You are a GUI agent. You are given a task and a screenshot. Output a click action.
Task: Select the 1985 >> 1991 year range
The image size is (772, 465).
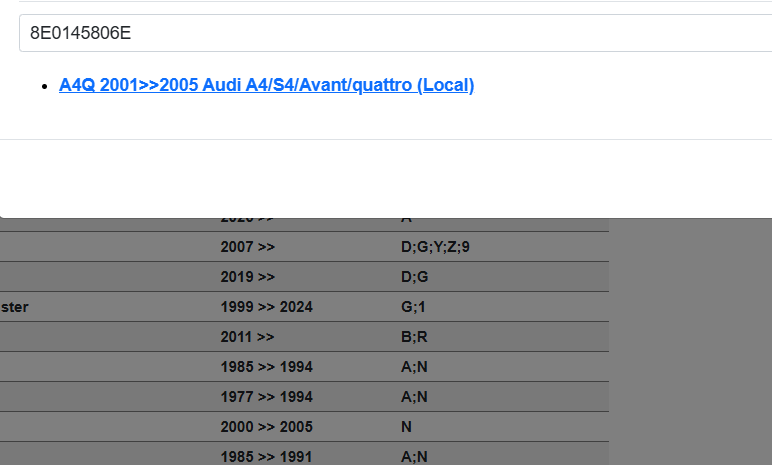[x=266, y=457]
